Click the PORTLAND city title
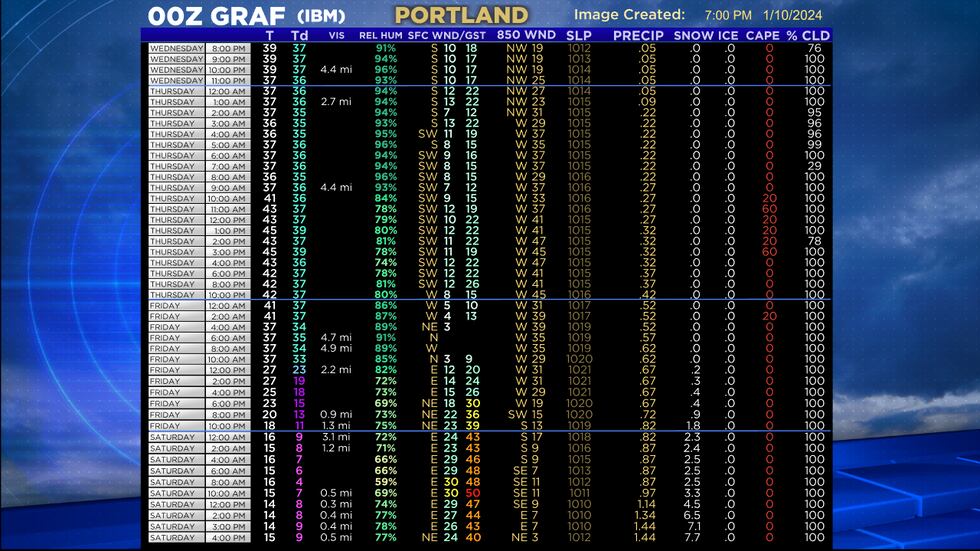The image size is (980, 551). pyautogui.click(x=461, y=15)
